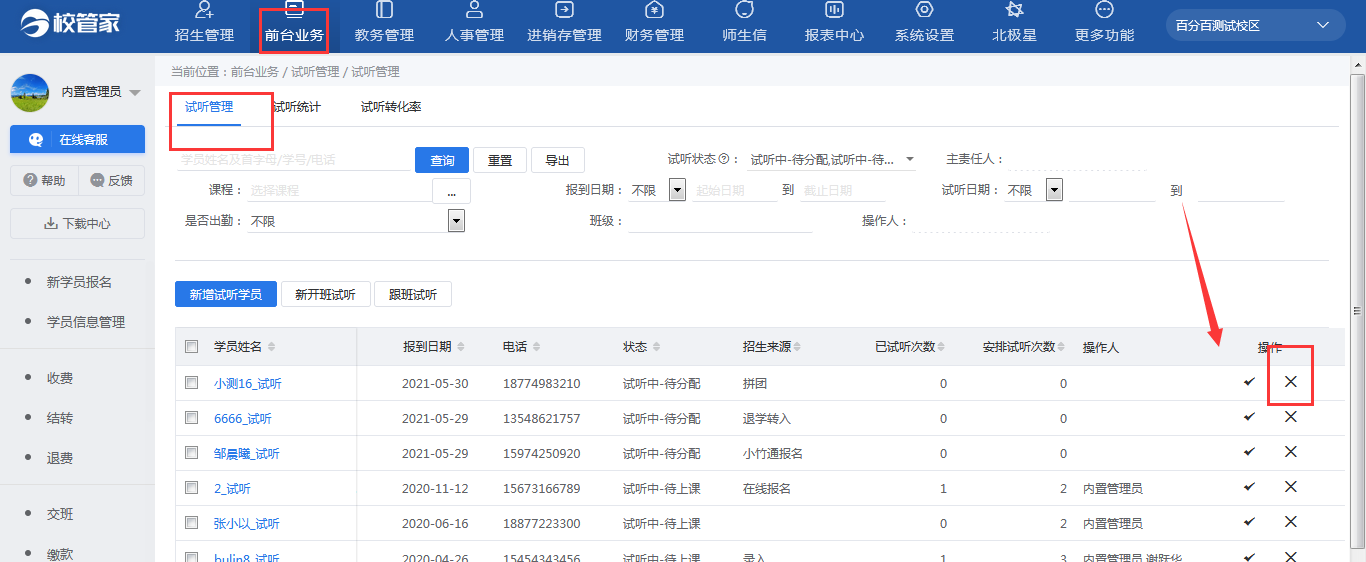This screenshot has height=562, width=1366.
Task: Open 新学员报名 in the sidebar
Action: (x=79, y=282)
